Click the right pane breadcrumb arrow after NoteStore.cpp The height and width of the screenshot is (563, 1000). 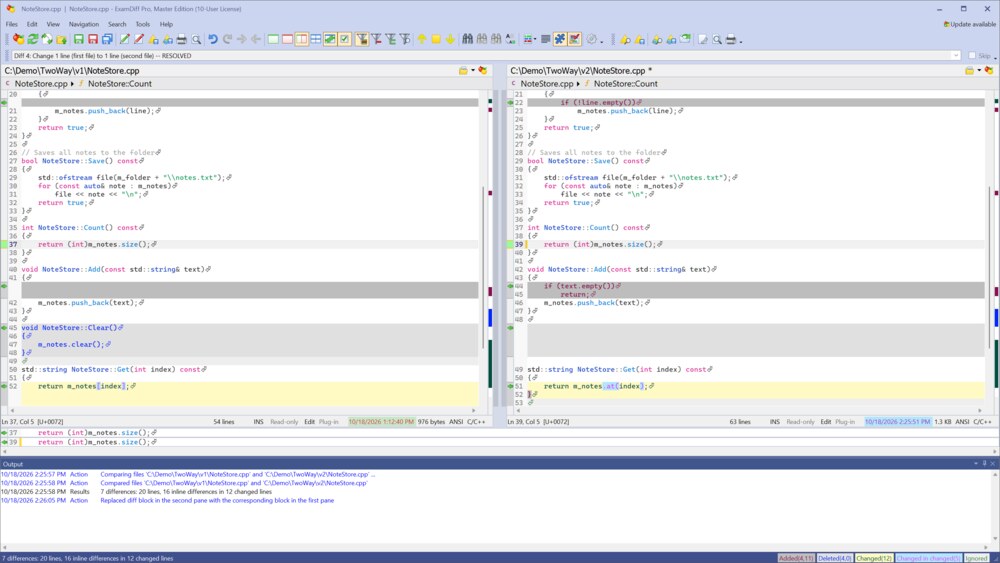[578, 84]
